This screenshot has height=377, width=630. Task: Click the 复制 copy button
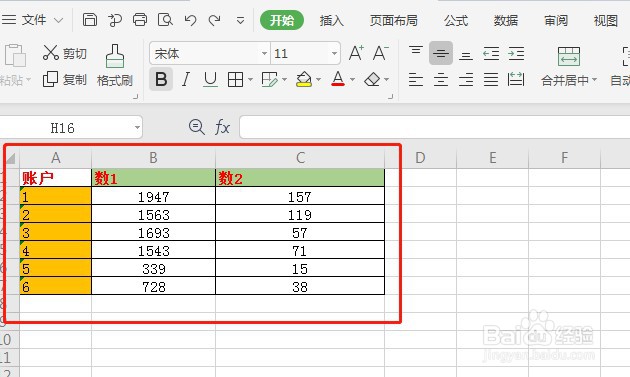pyautogui.click(x=65, y=79)
